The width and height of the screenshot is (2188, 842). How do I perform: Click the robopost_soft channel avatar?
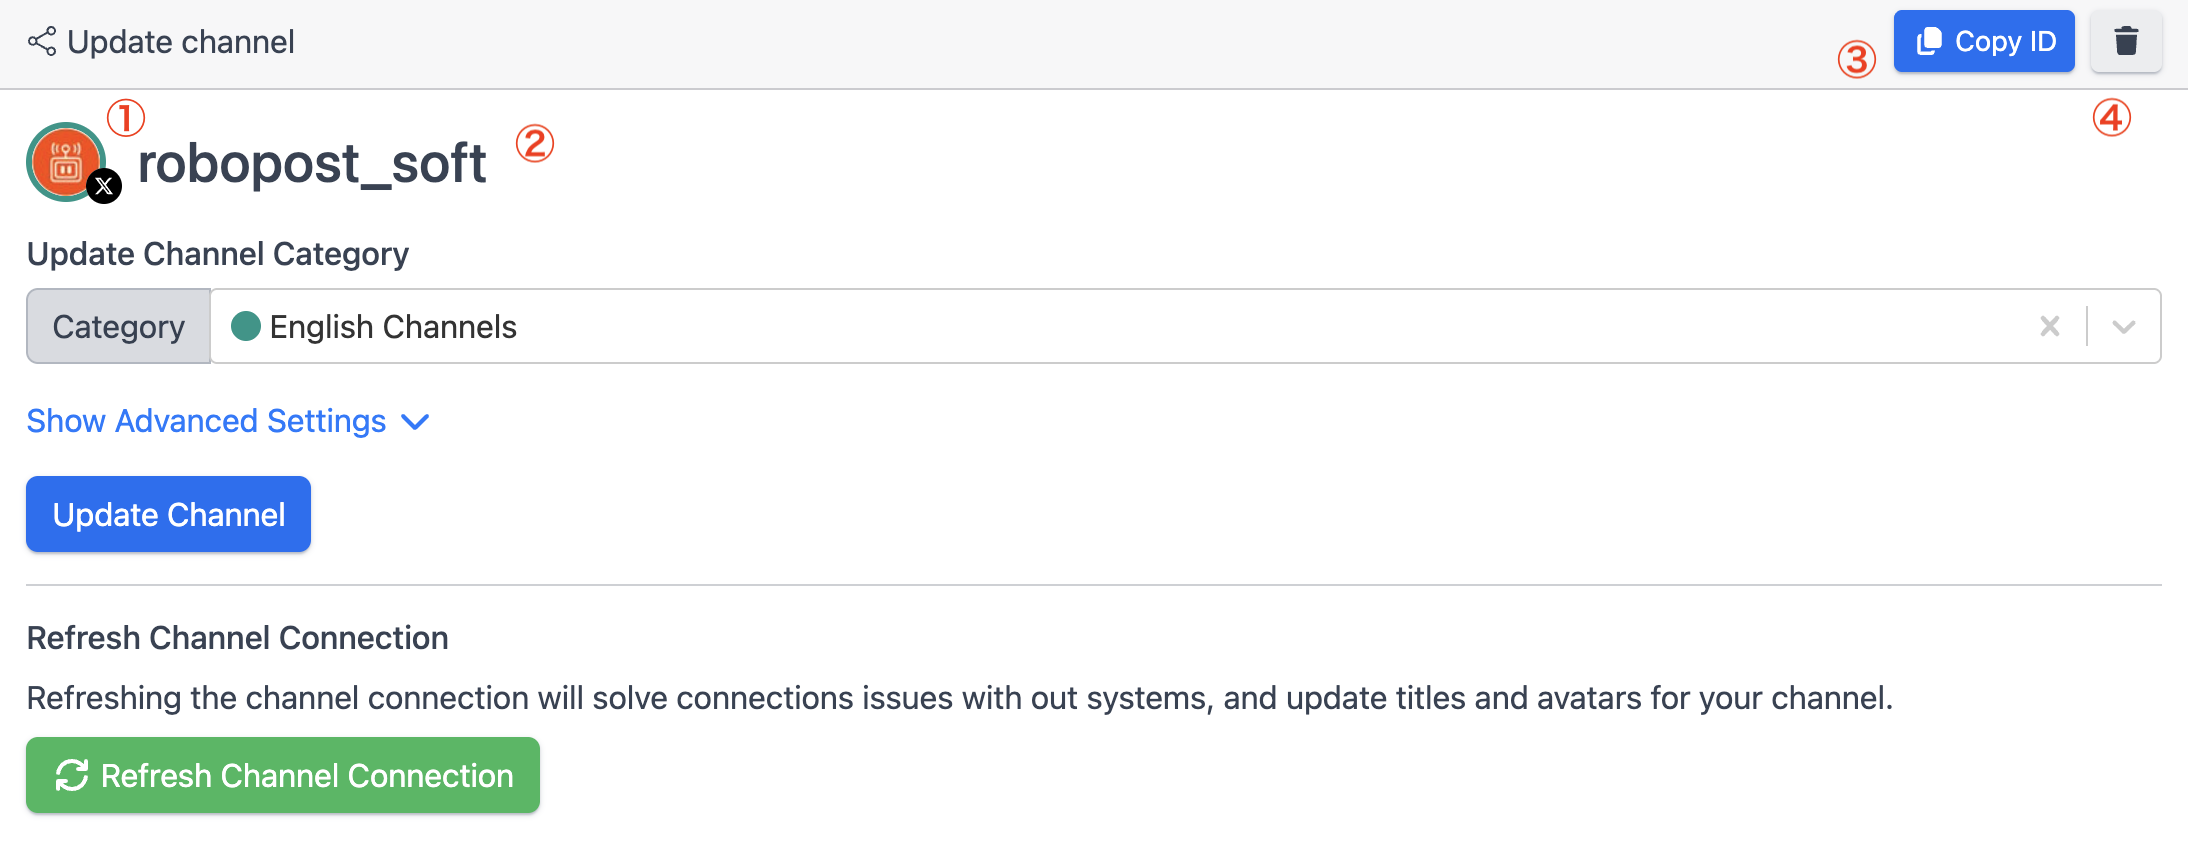pyautogui.click(x=65, y=161)
